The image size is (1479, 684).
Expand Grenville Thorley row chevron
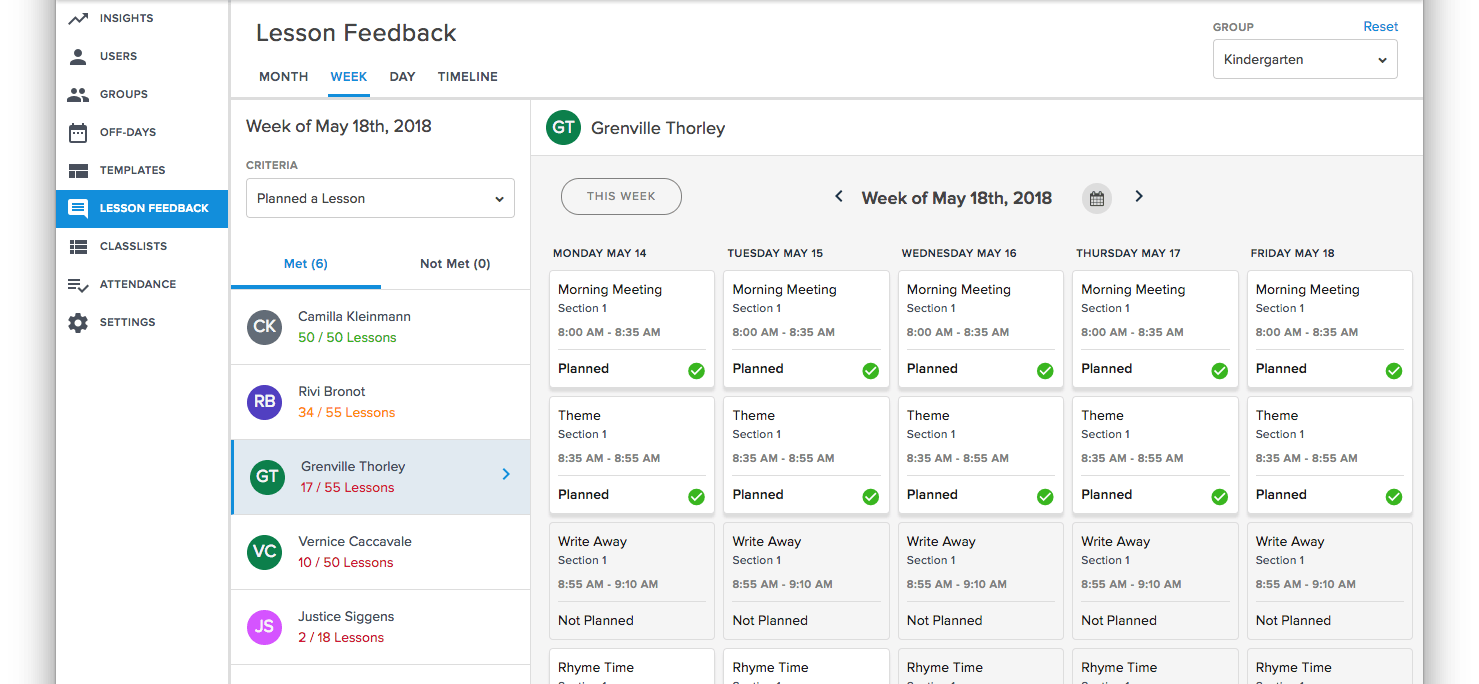click(x=506, y=474)
